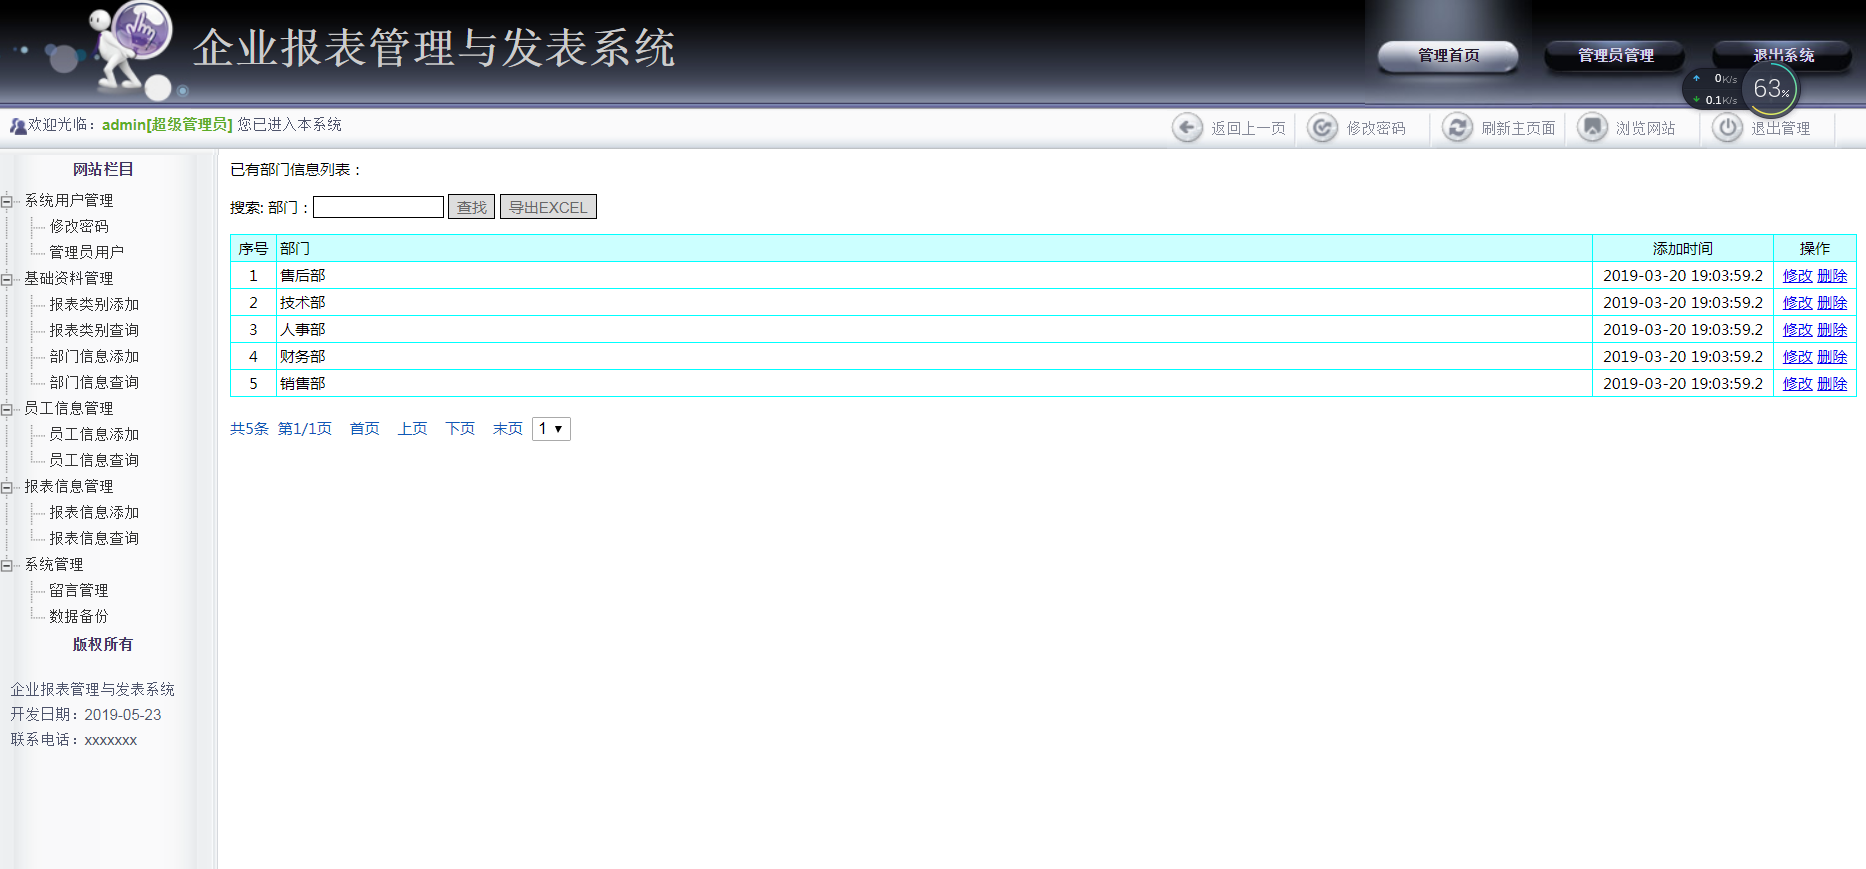
Task: Click the back arrow icon for 返回上一页
Action: (1187, 128)
